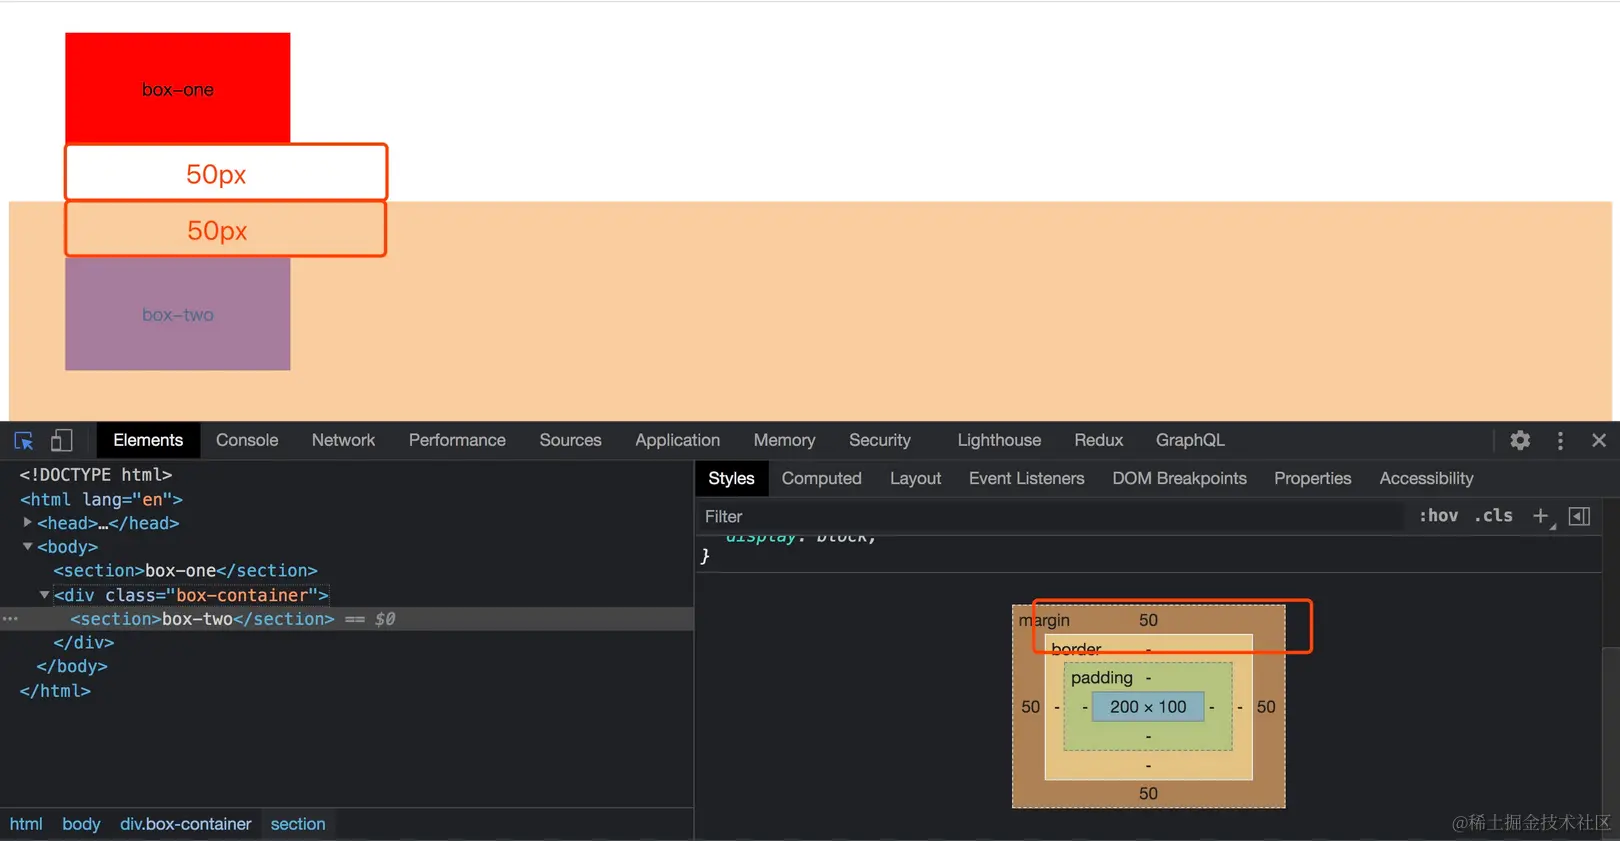Select the section box-two node

click(202, 619)
